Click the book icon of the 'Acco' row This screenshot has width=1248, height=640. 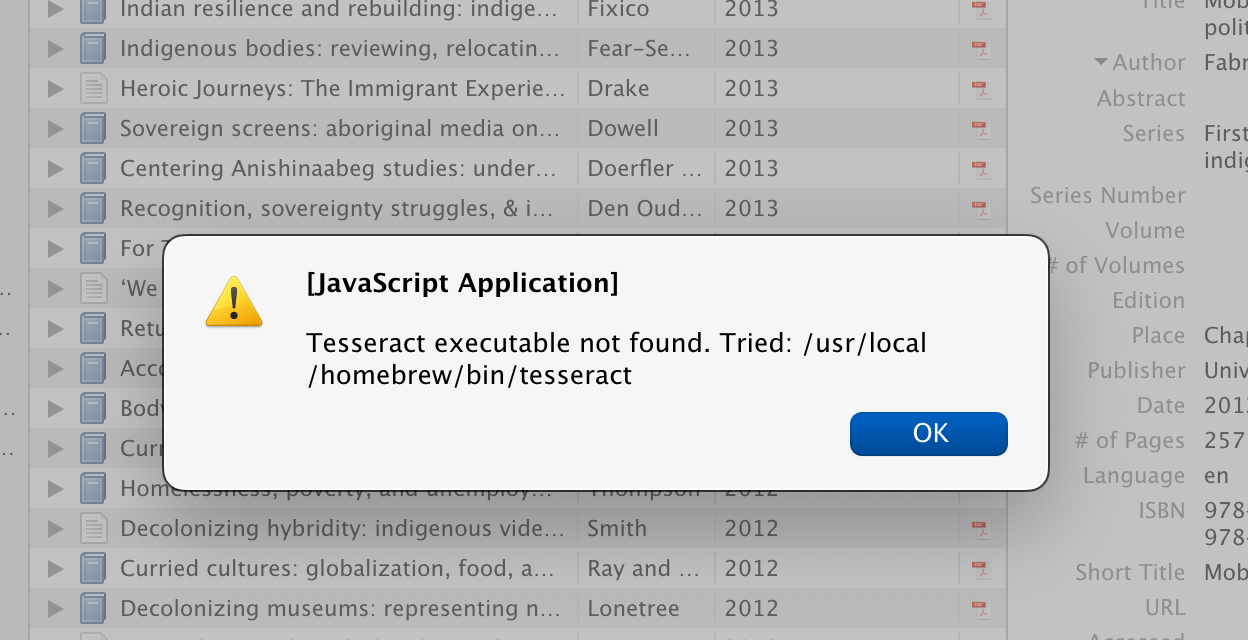93,368
